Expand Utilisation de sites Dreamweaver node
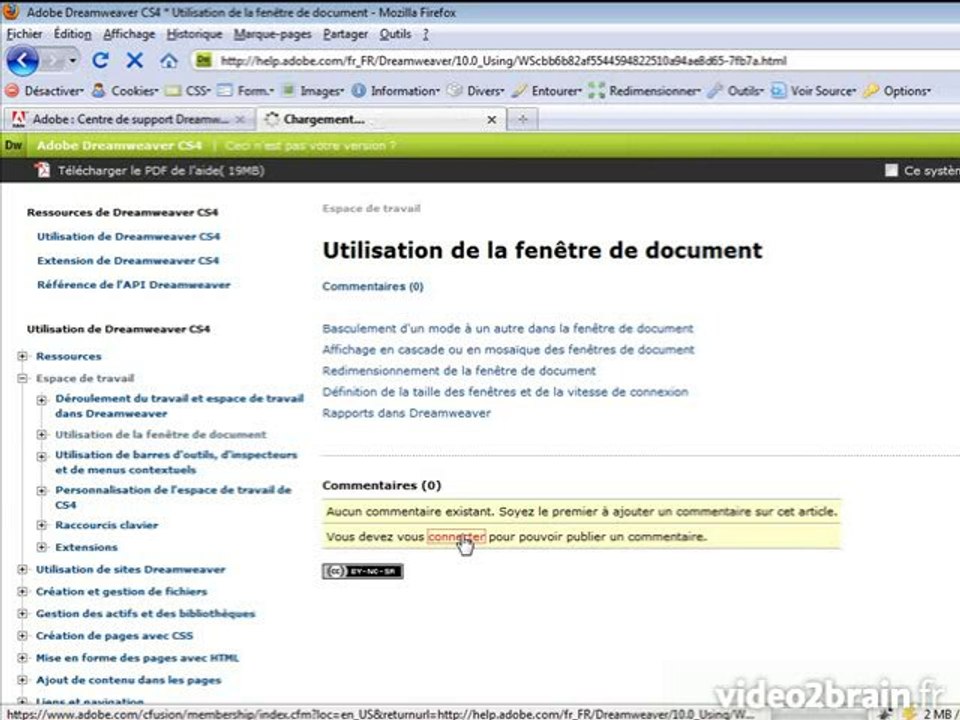The width and height of the screenshot is (960, 720). pos(23,569)
